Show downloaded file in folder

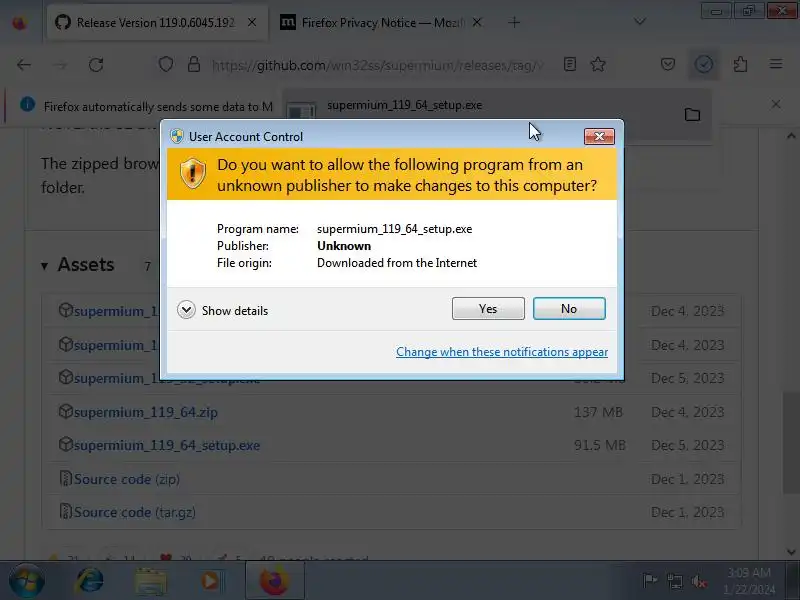click(x=692, y=114)
